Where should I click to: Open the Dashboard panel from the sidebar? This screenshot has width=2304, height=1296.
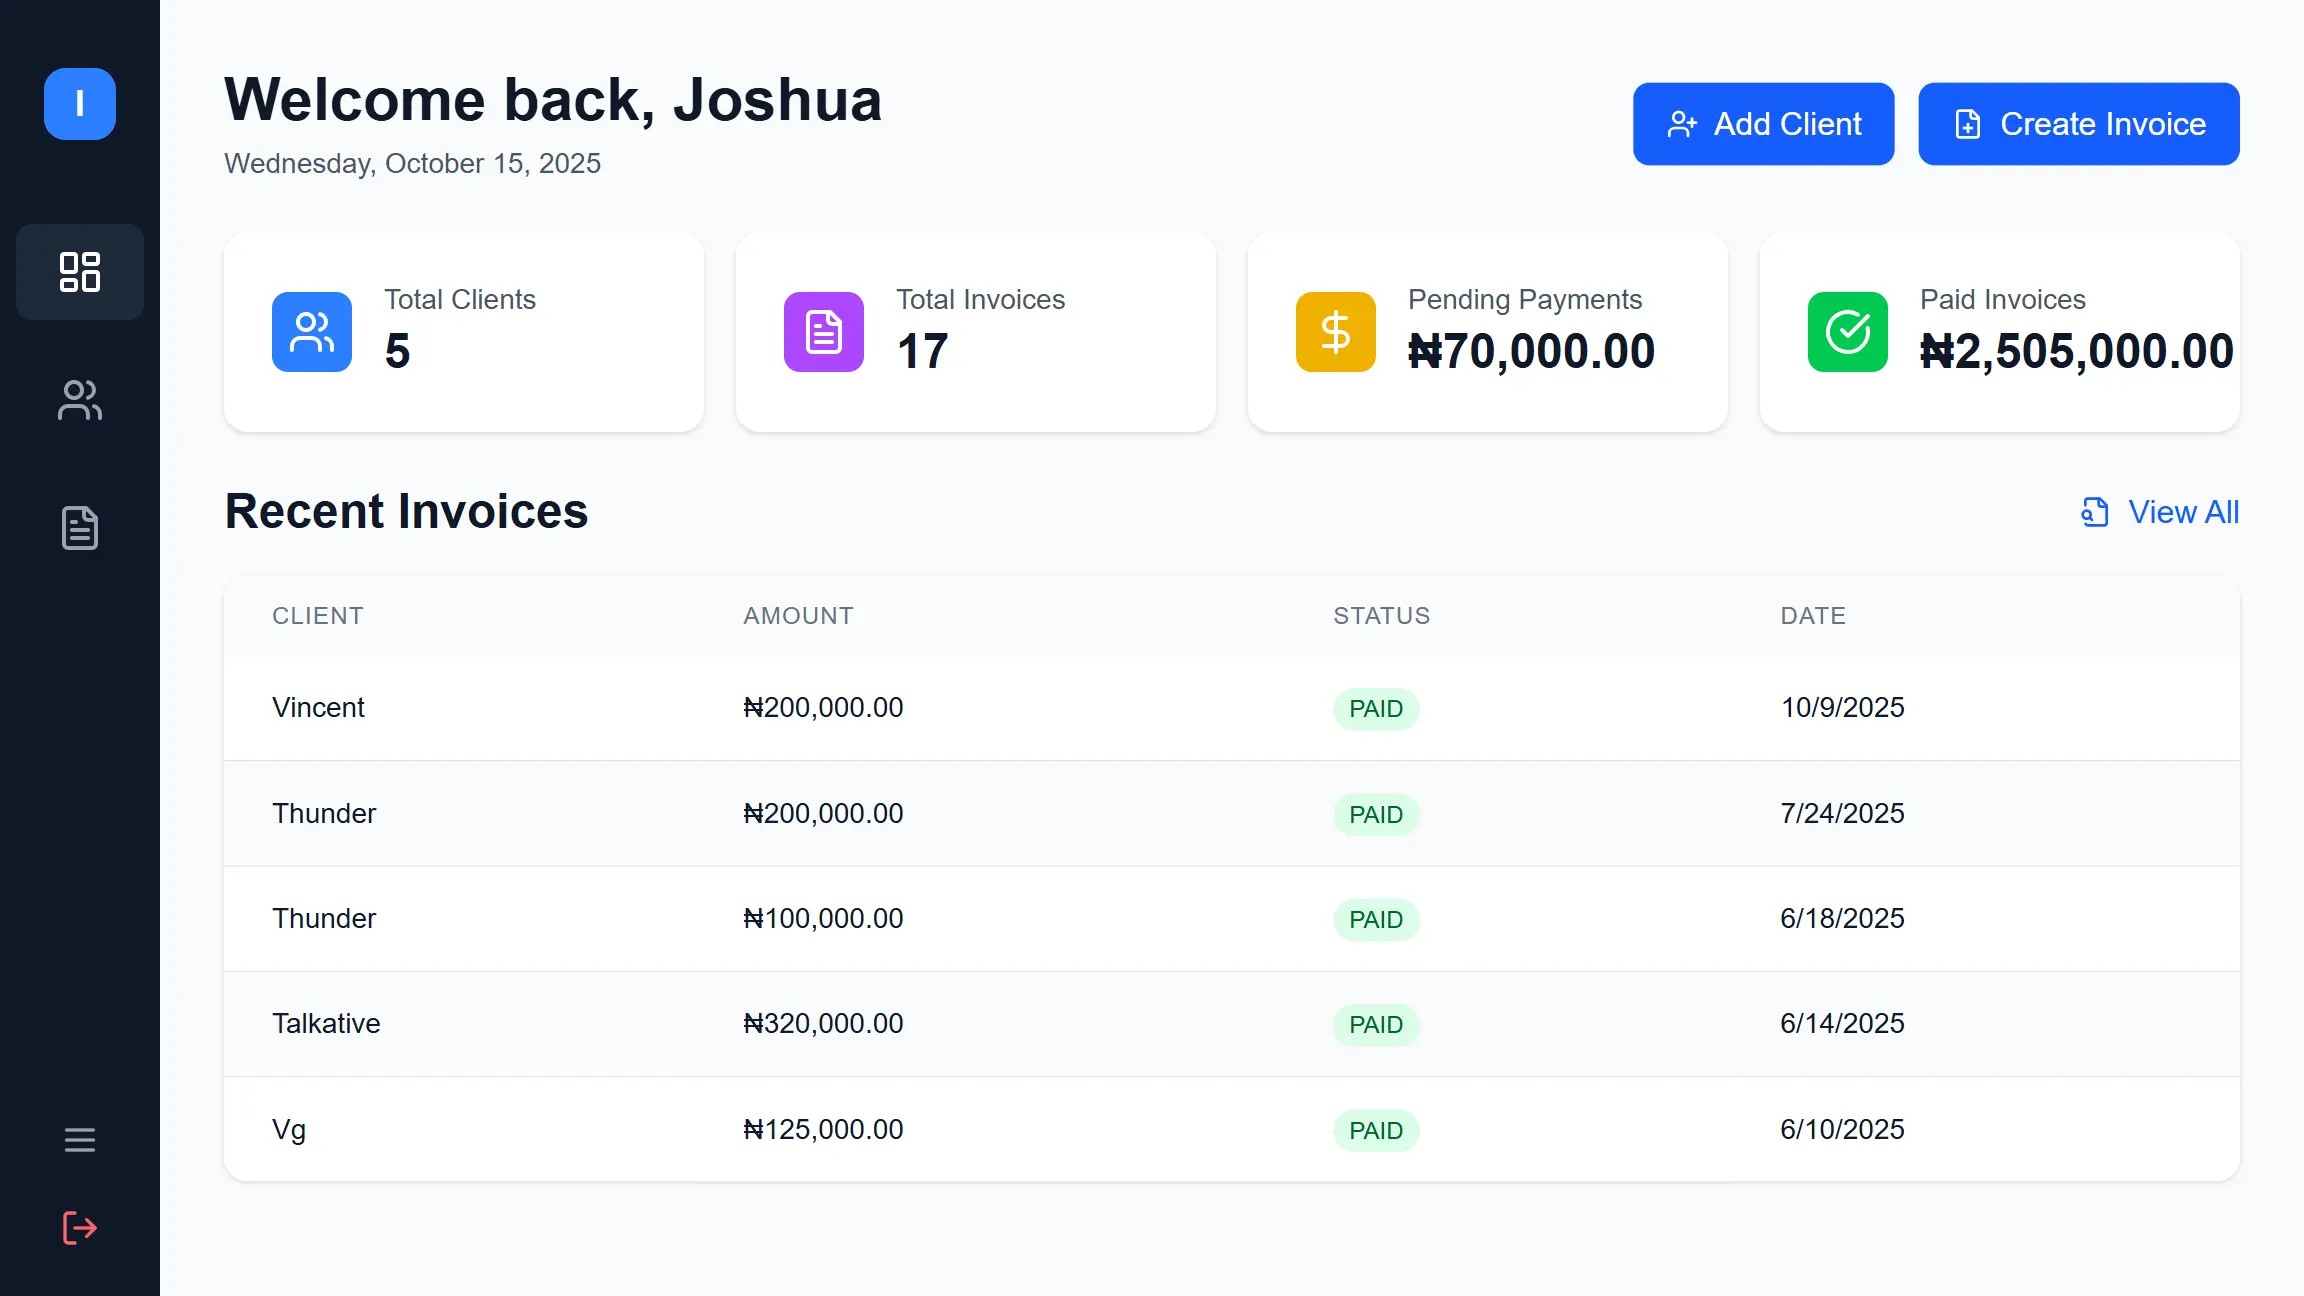pyautogui.click(x=79, y=271)
